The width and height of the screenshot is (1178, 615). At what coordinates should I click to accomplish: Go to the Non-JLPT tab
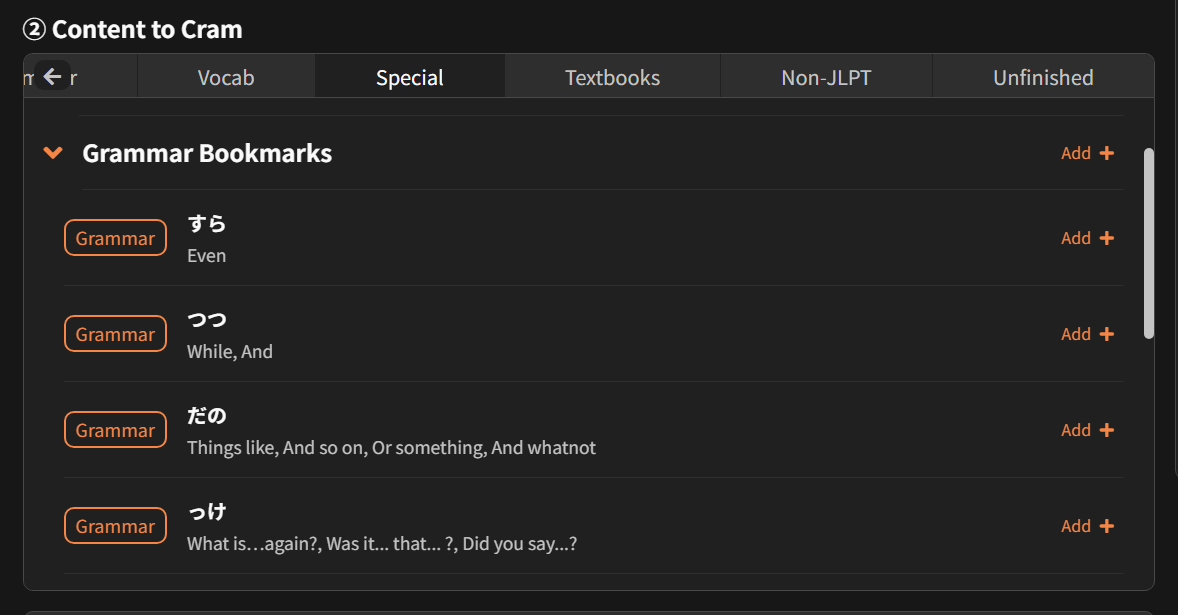coord(826,77)
